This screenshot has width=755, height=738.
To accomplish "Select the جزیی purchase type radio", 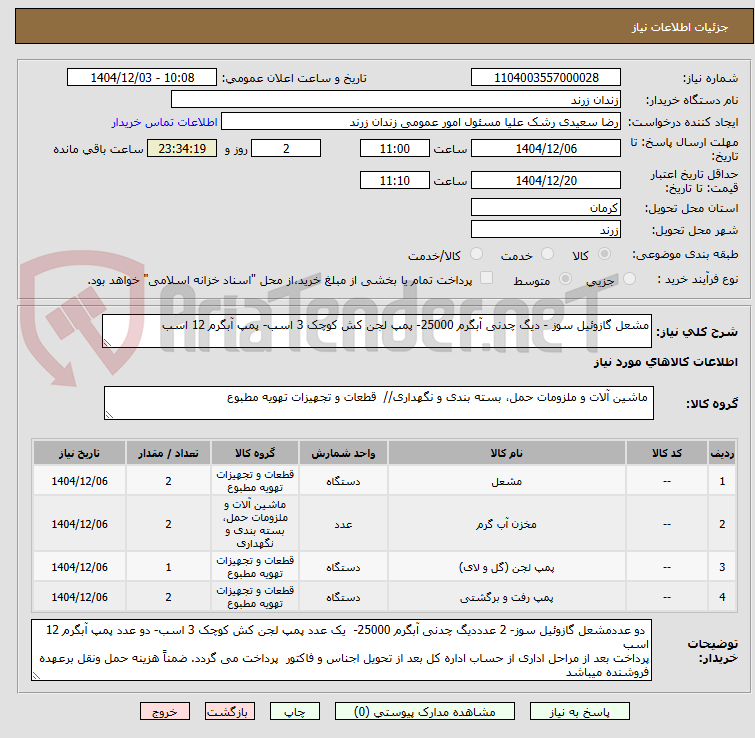I will click(x=629, y=279).
